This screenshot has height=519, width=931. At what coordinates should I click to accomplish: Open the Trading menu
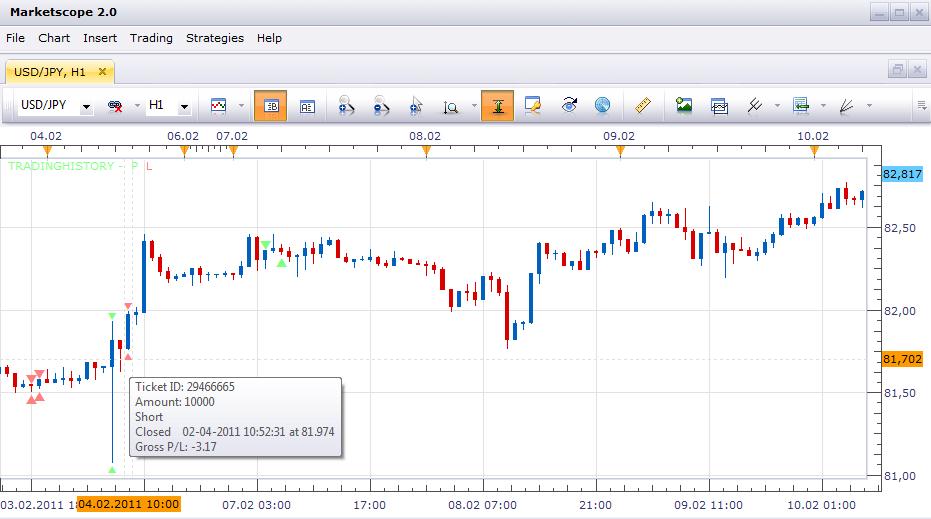[151, 38]
